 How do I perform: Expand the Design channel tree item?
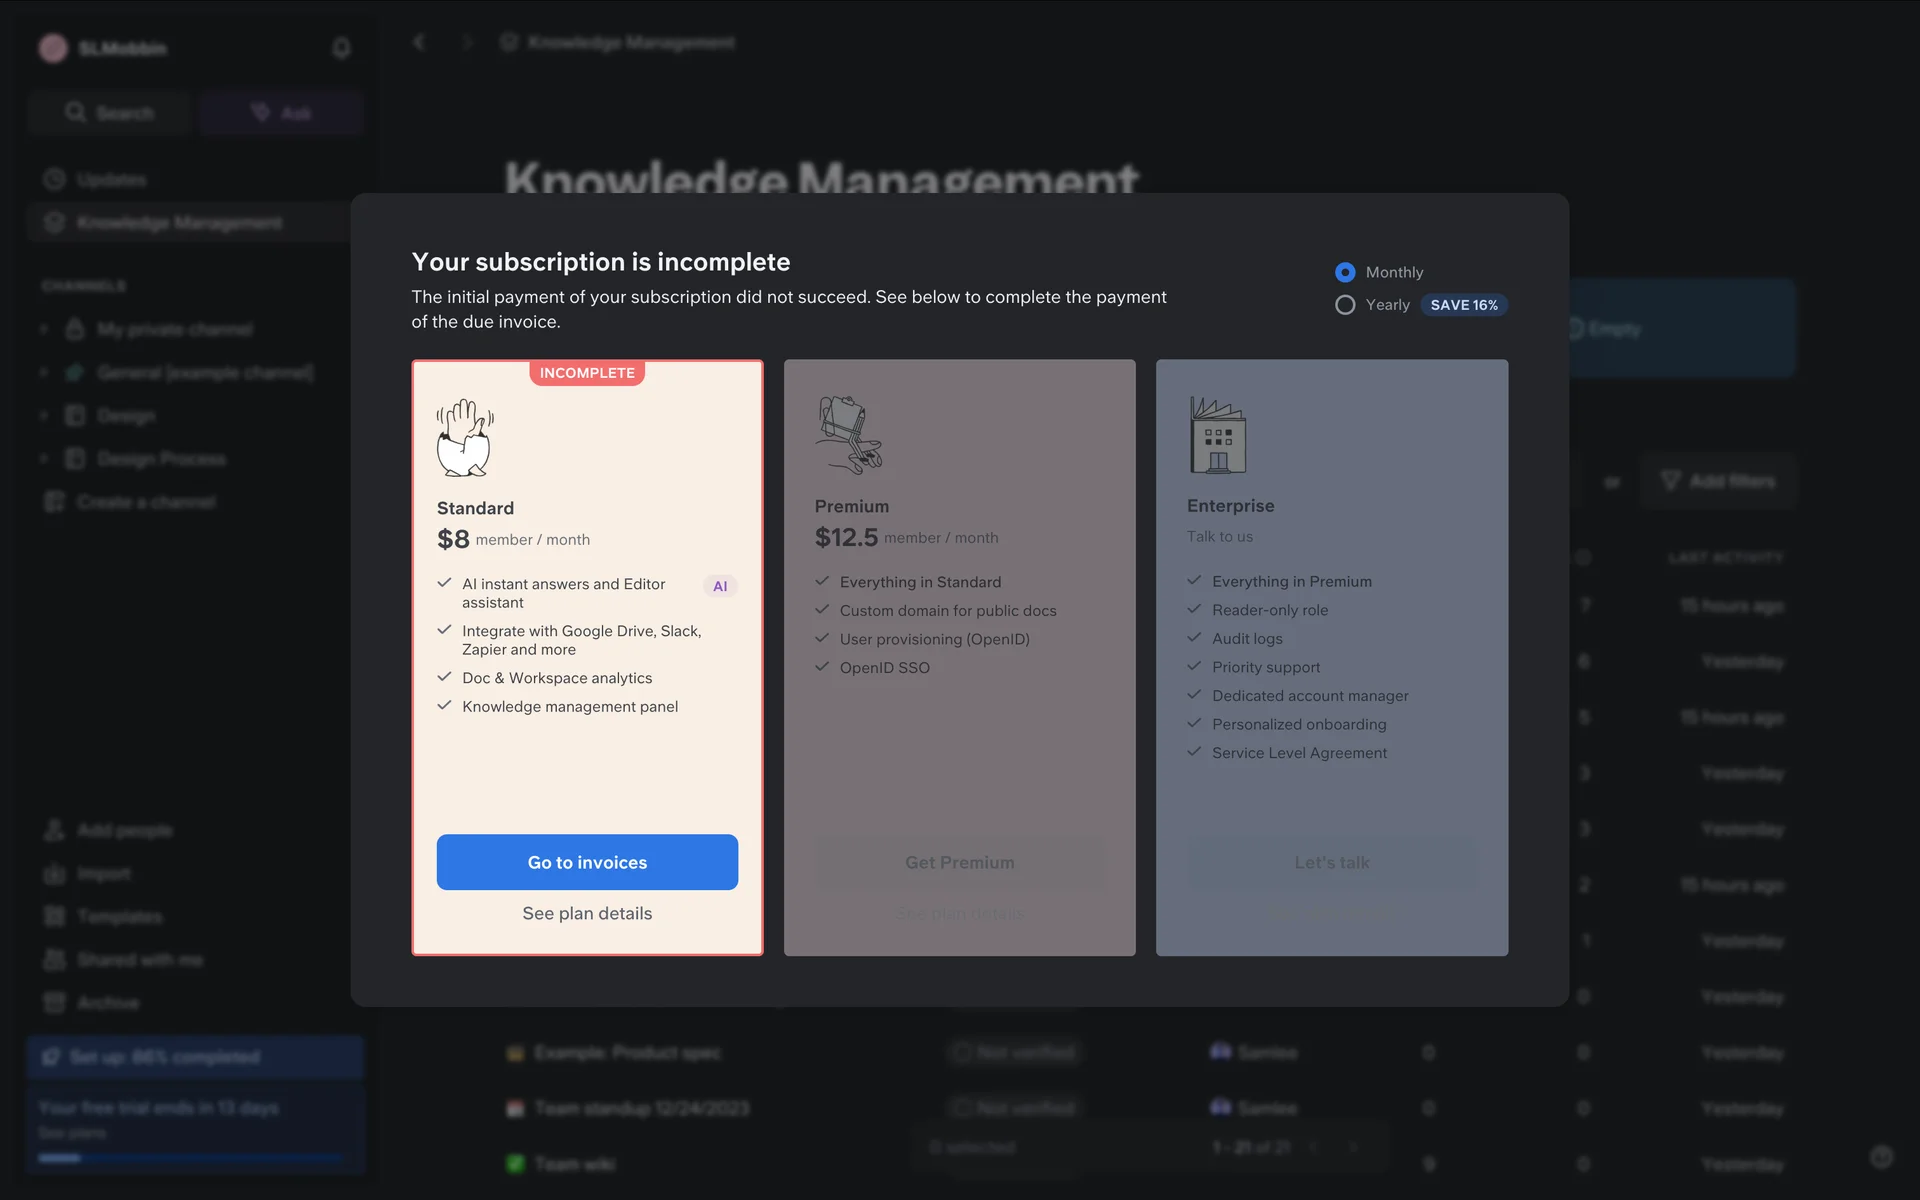(44, 415)
